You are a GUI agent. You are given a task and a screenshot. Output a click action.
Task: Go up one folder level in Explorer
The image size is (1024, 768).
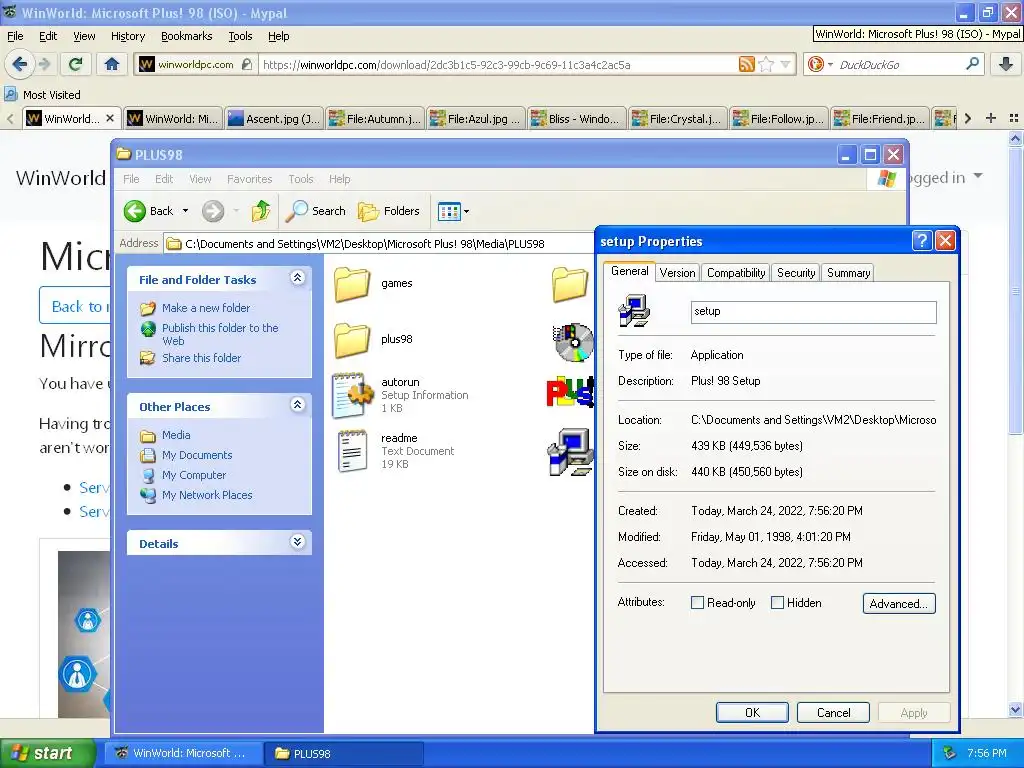point(261,211)
